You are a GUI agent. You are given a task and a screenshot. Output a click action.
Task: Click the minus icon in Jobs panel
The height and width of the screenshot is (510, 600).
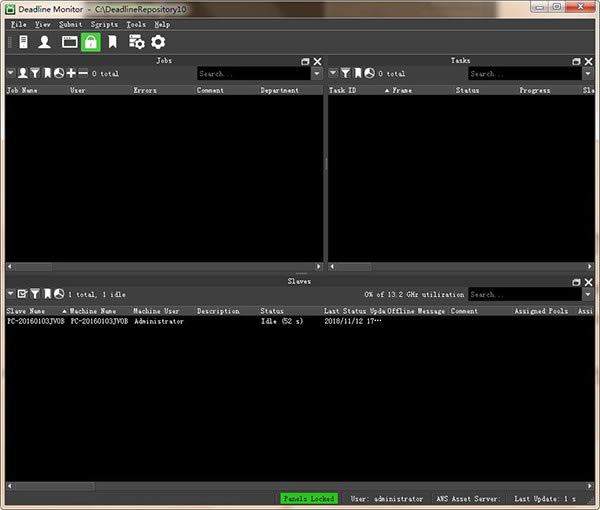click(83, 73)
